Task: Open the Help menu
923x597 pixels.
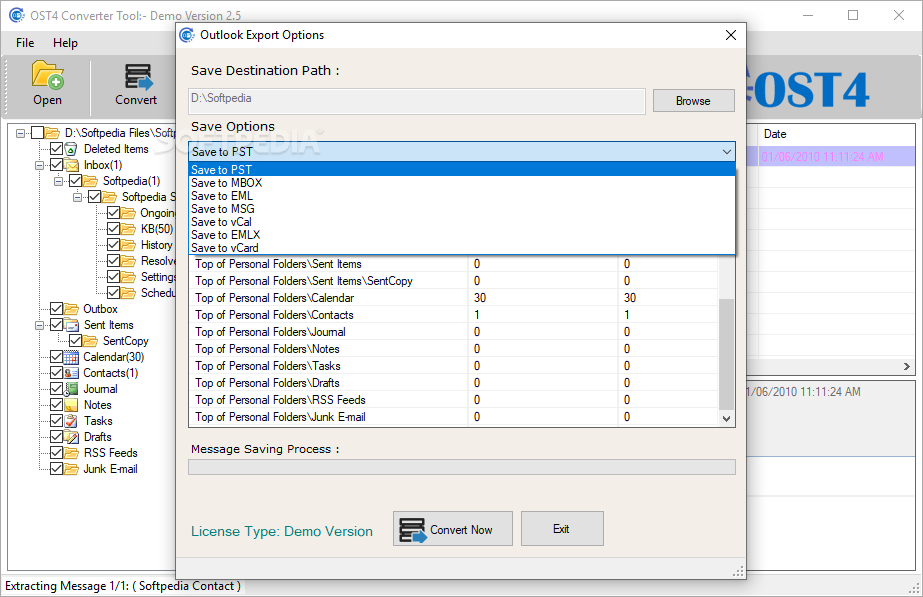Action: coord(65,43)
